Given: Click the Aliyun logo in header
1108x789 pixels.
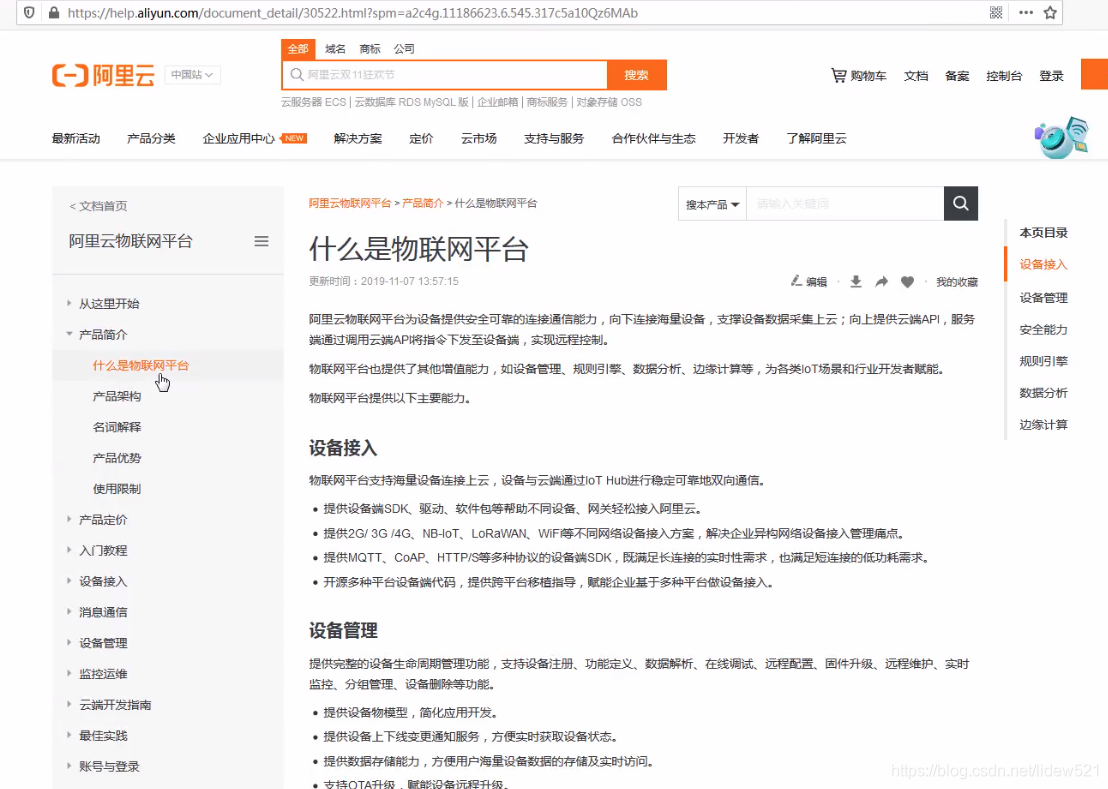Looking at the screenshot, I should pyautogui.click(x=103, y=75).
